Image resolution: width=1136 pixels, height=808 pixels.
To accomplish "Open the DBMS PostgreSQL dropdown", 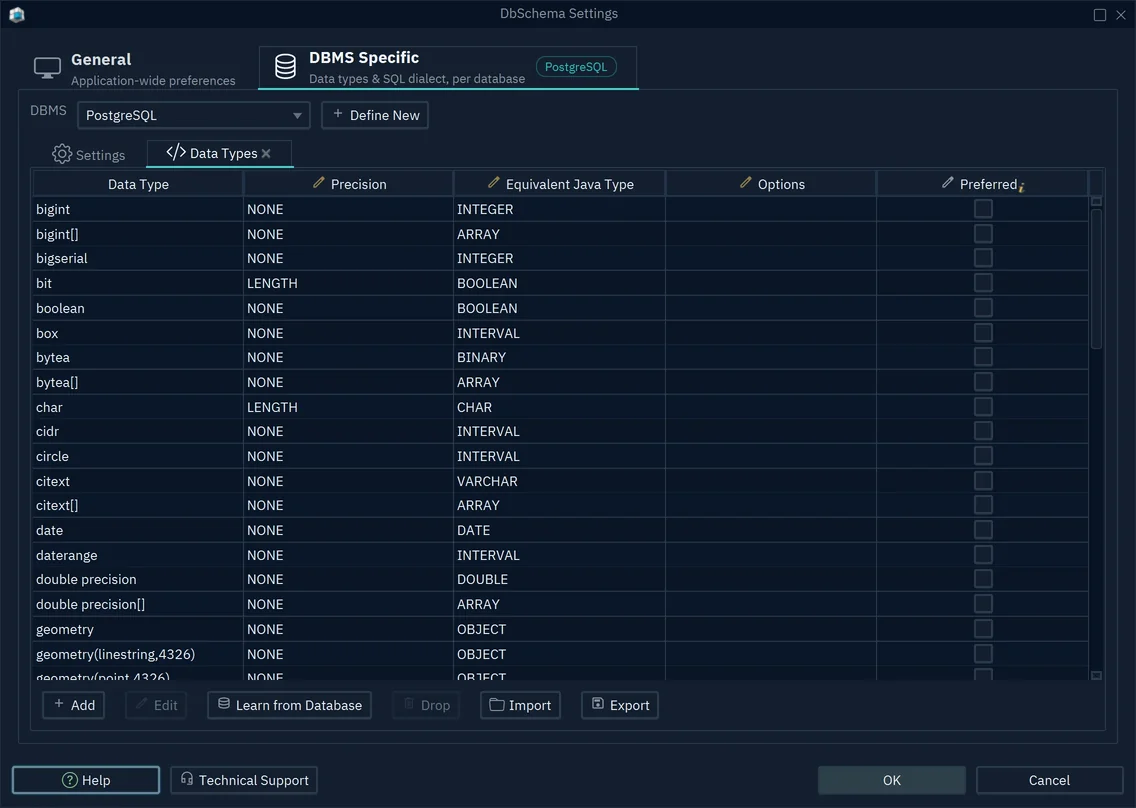I will tap(193, 115).
